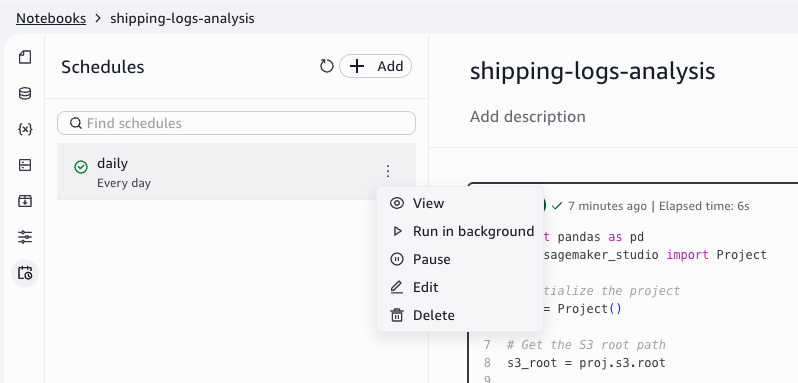
Task: Click the eye icon beside View
Action: tap(396, 203)
